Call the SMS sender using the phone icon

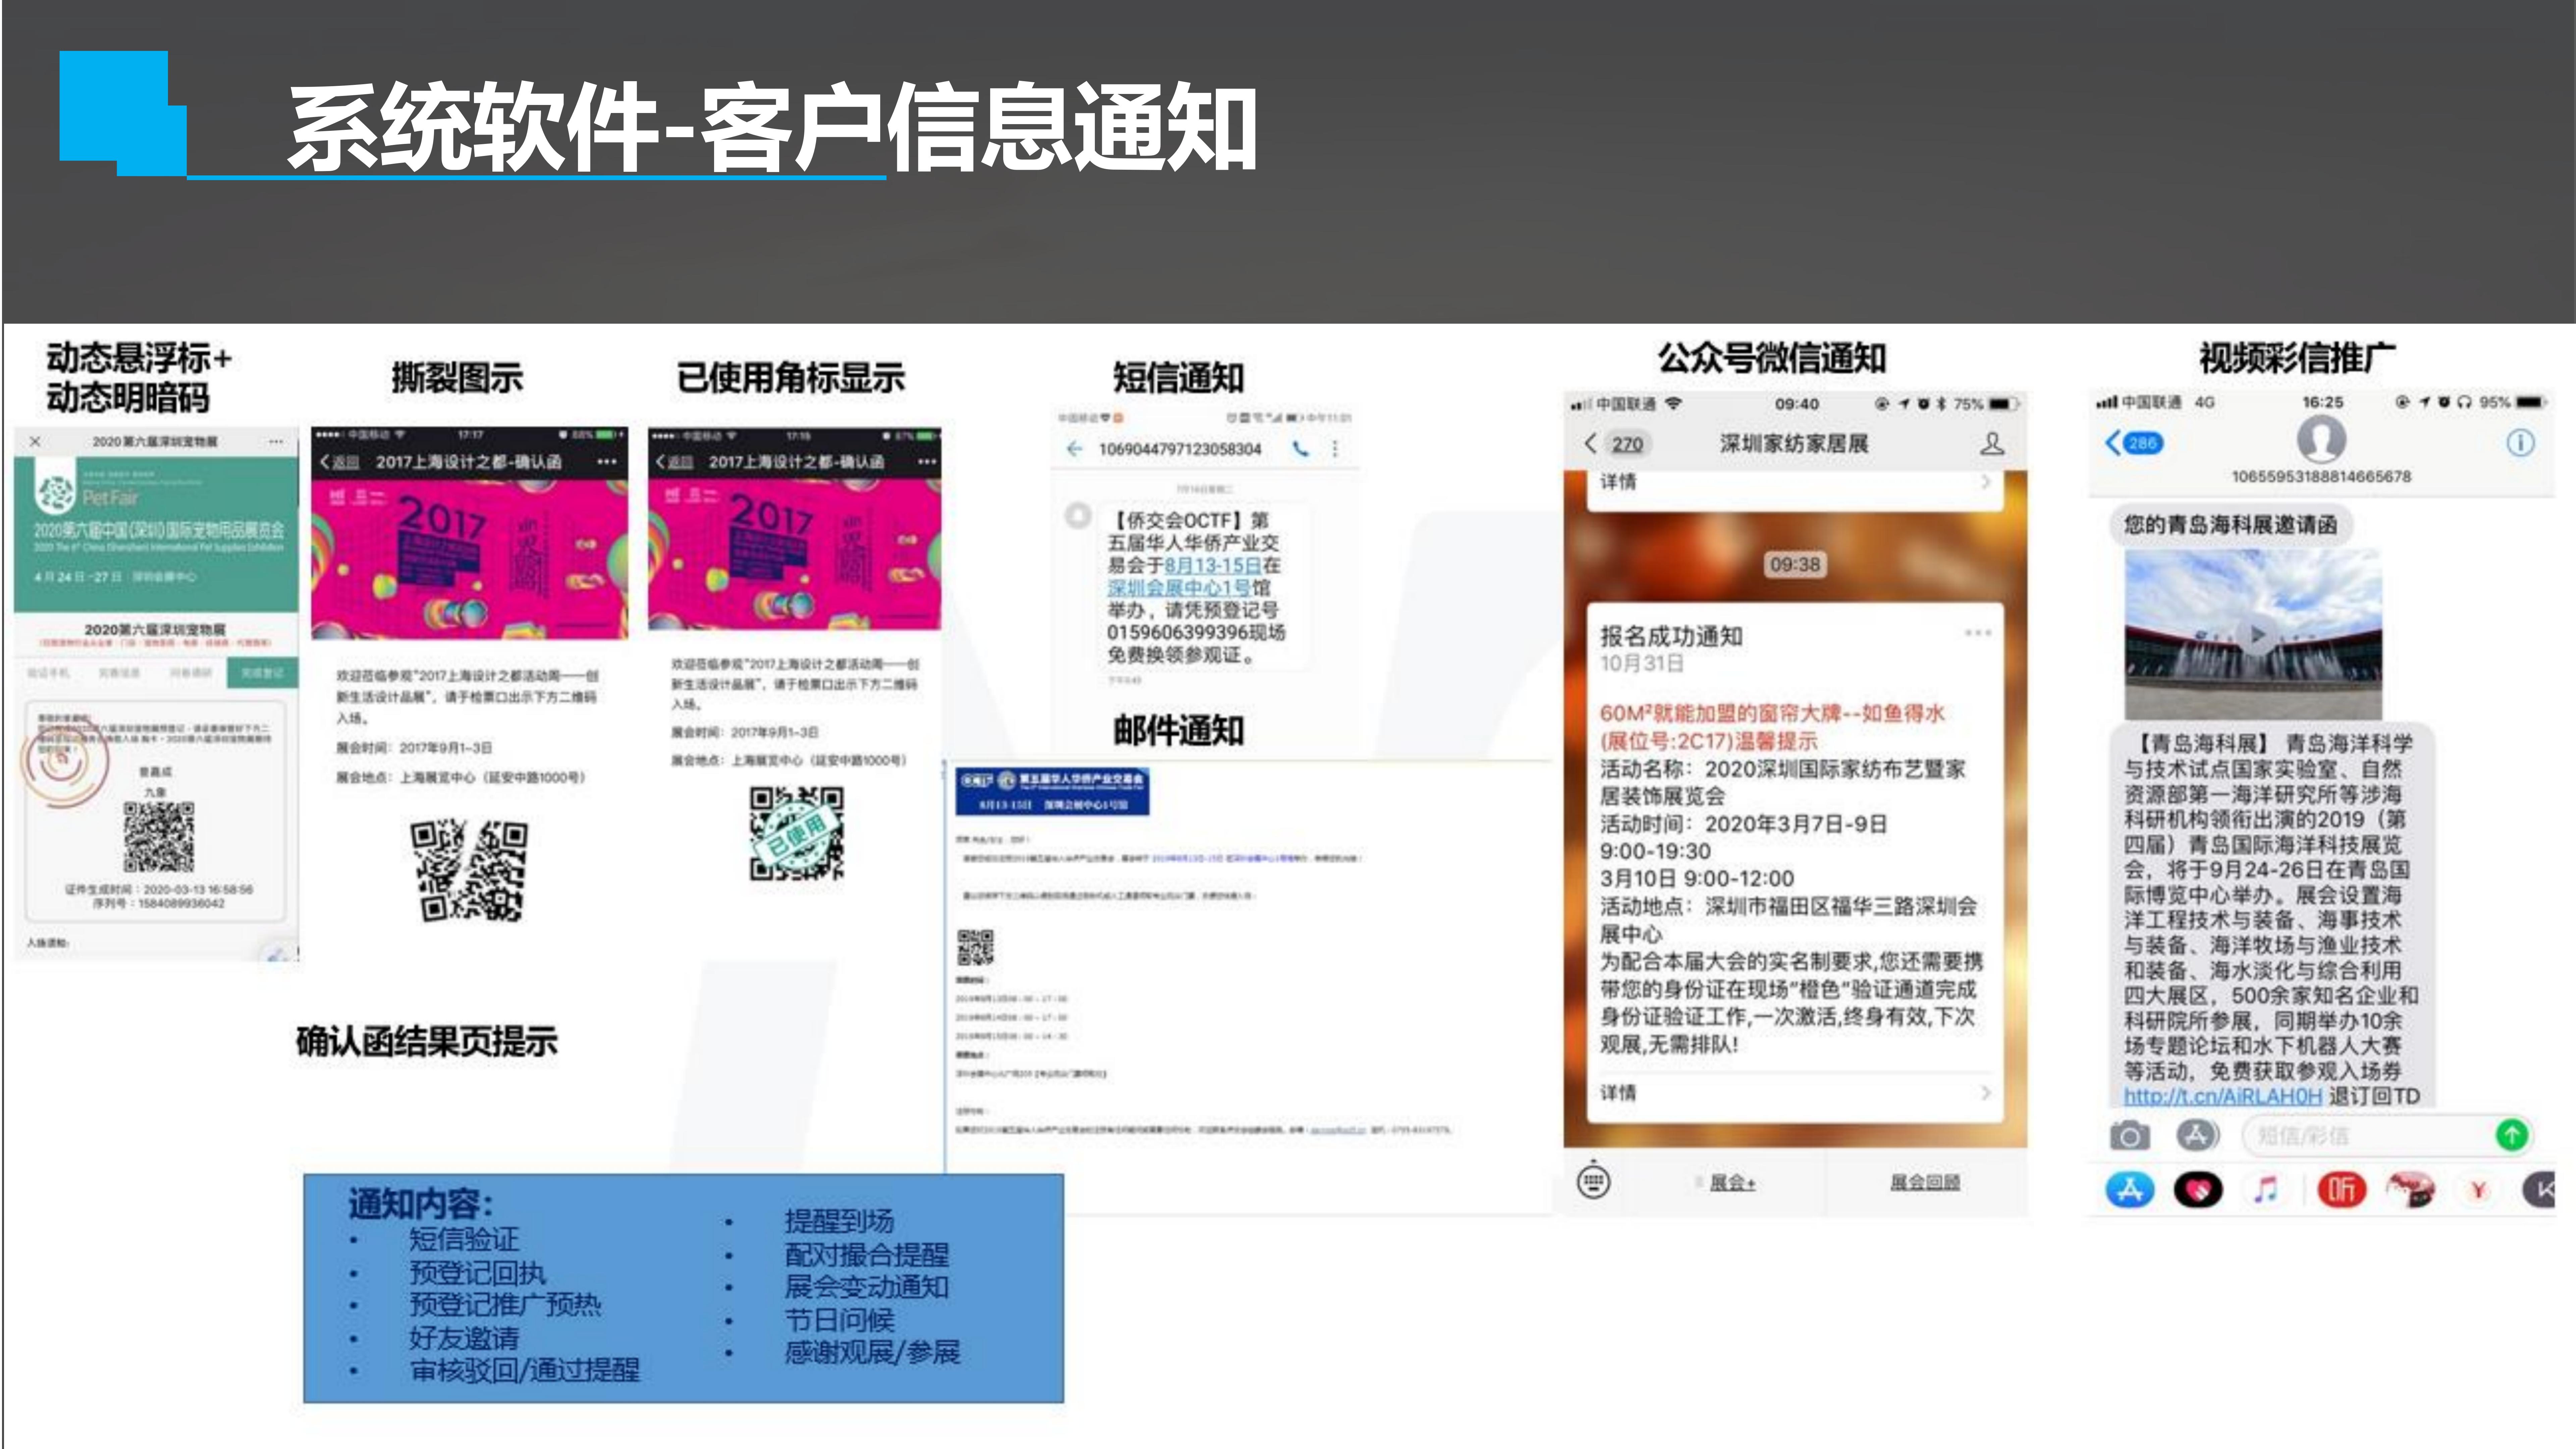tap(1300, 449)
